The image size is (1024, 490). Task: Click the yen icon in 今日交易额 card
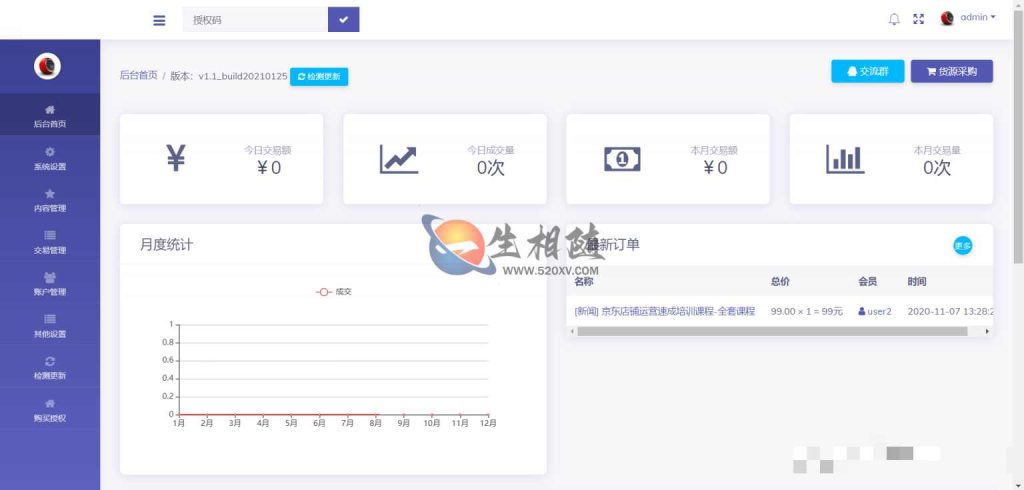tap(176, 158)
